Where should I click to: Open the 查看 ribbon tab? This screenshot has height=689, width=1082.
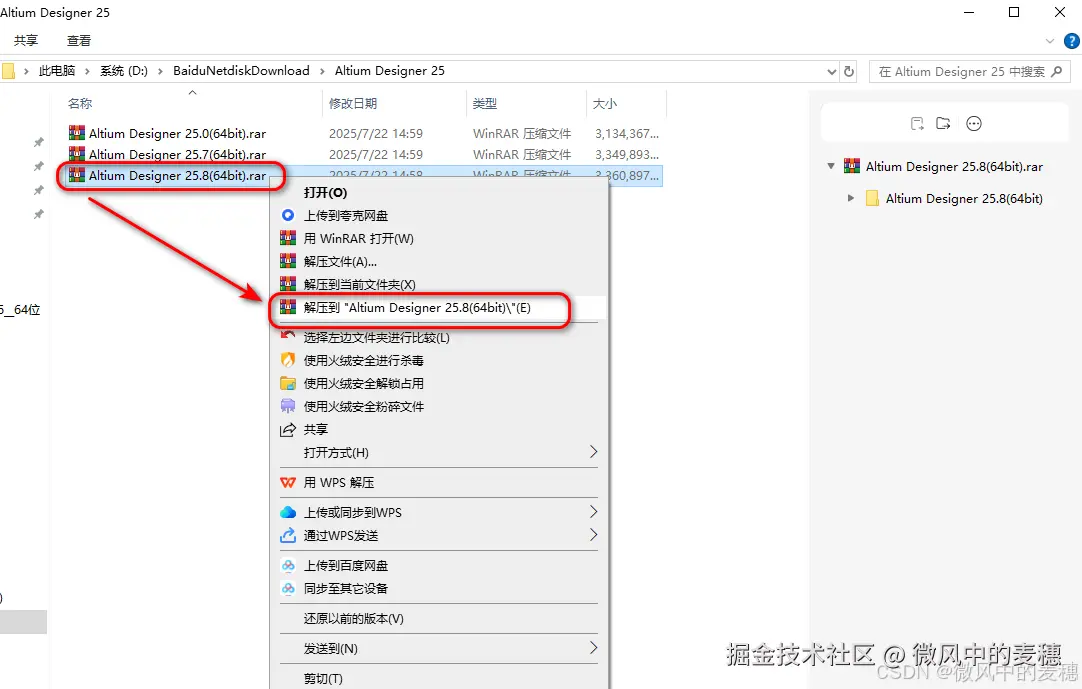point(79,41)
